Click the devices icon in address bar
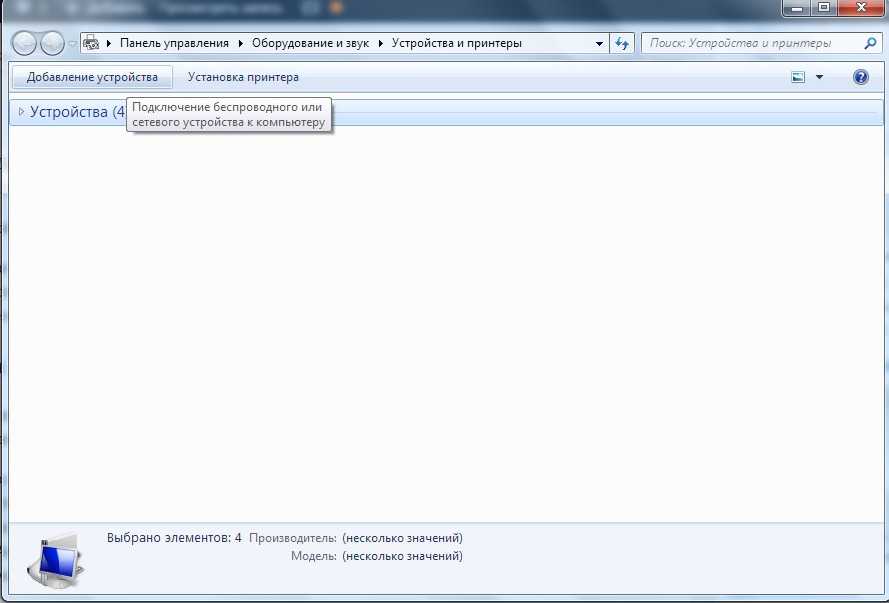889x603 pixels. click(91, 43)
